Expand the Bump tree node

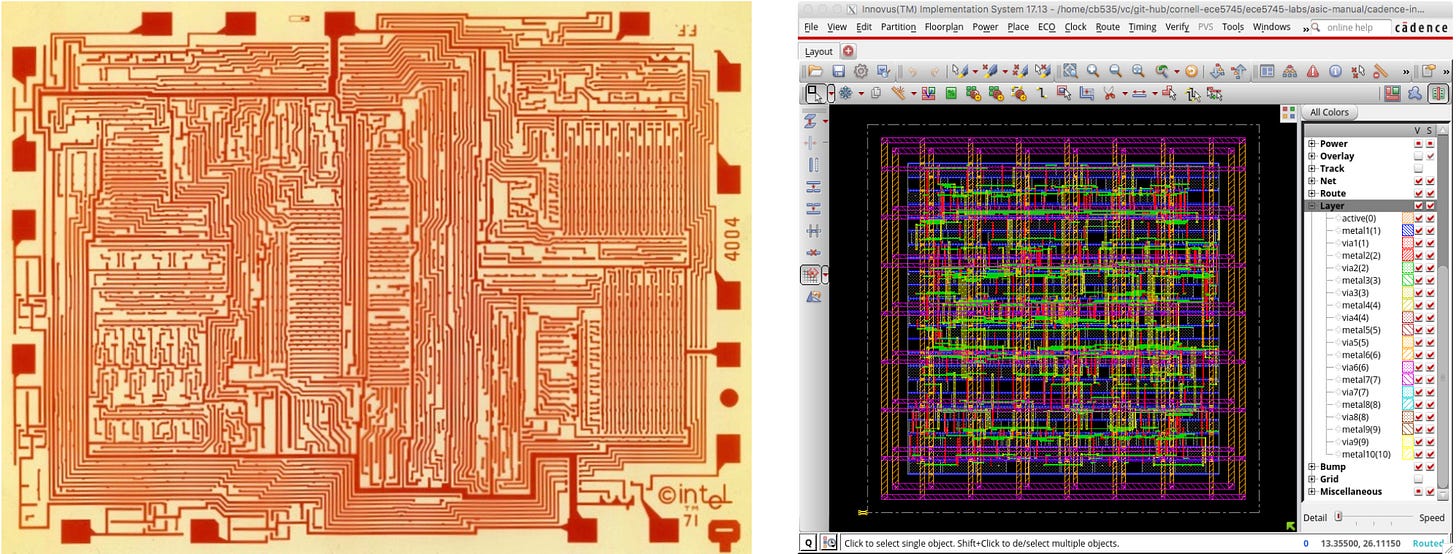tap(1312, 467)
